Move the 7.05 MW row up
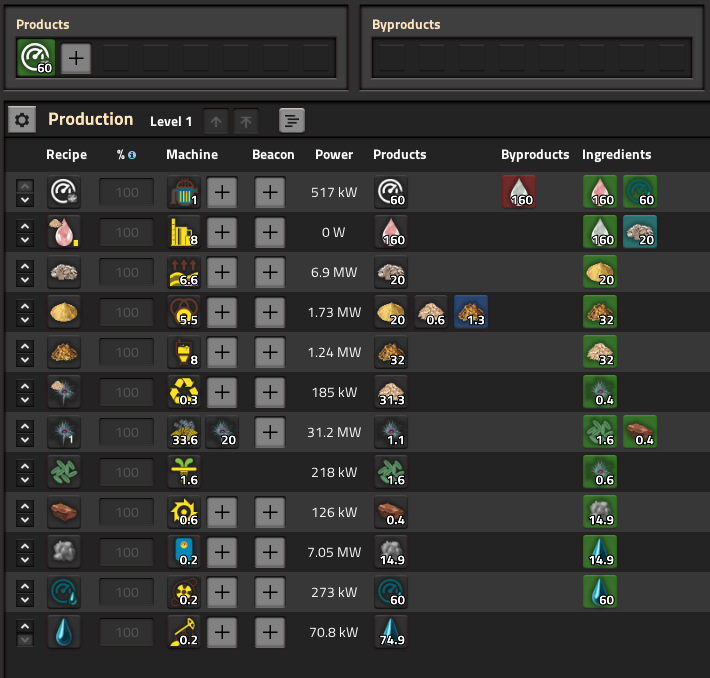 [x=25, y=546]
